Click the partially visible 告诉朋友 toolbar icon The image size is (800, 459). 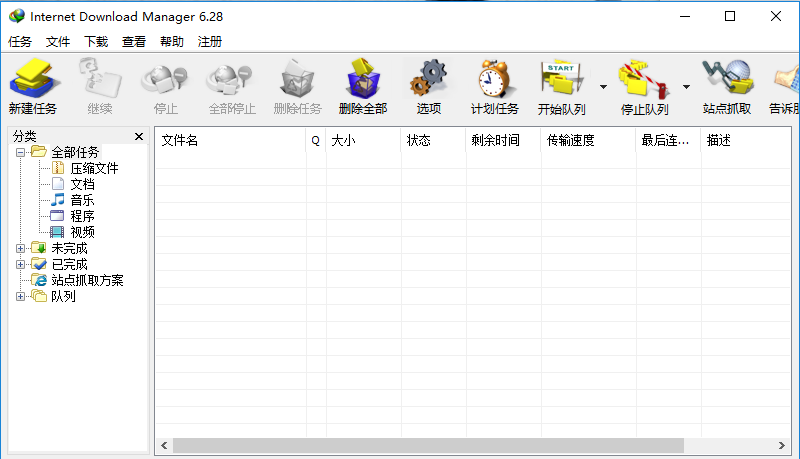tap(784, 86)
